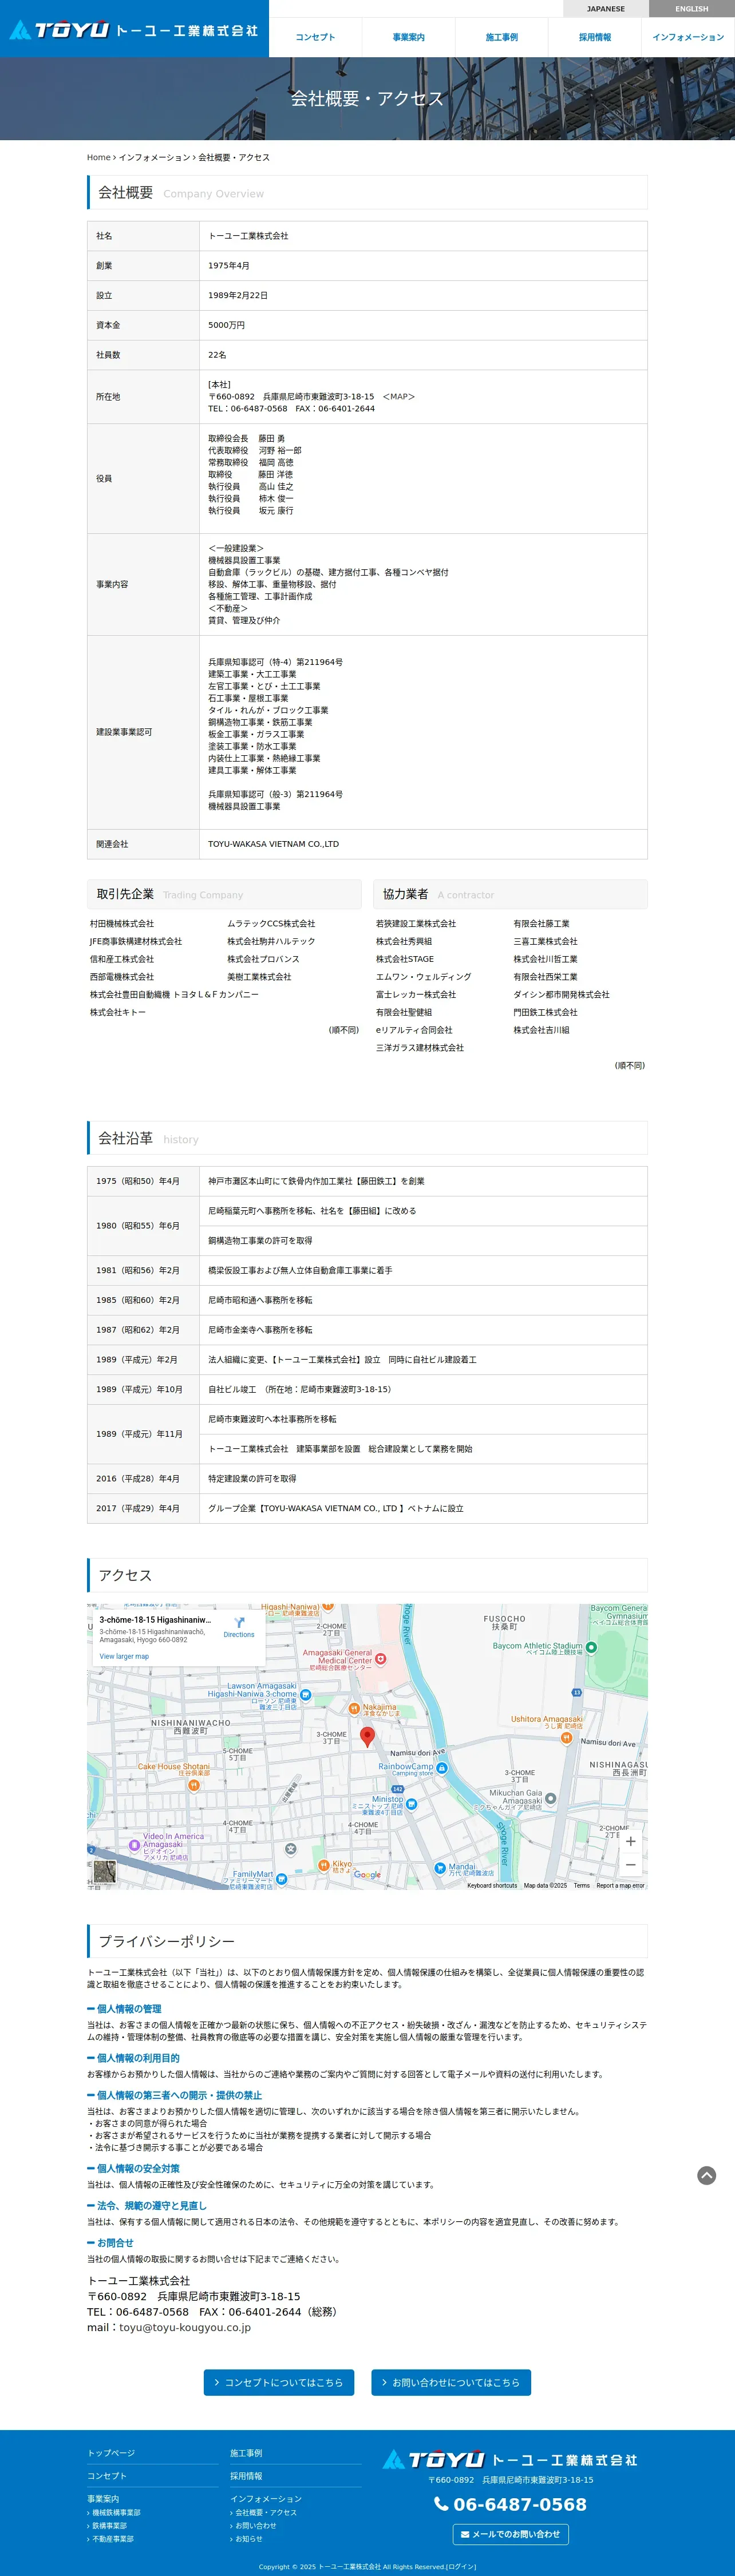This screenshot has height=2576, width=735.
Task: Open Keyboard shortcuts on map
Action: [x=492, y=1885]
